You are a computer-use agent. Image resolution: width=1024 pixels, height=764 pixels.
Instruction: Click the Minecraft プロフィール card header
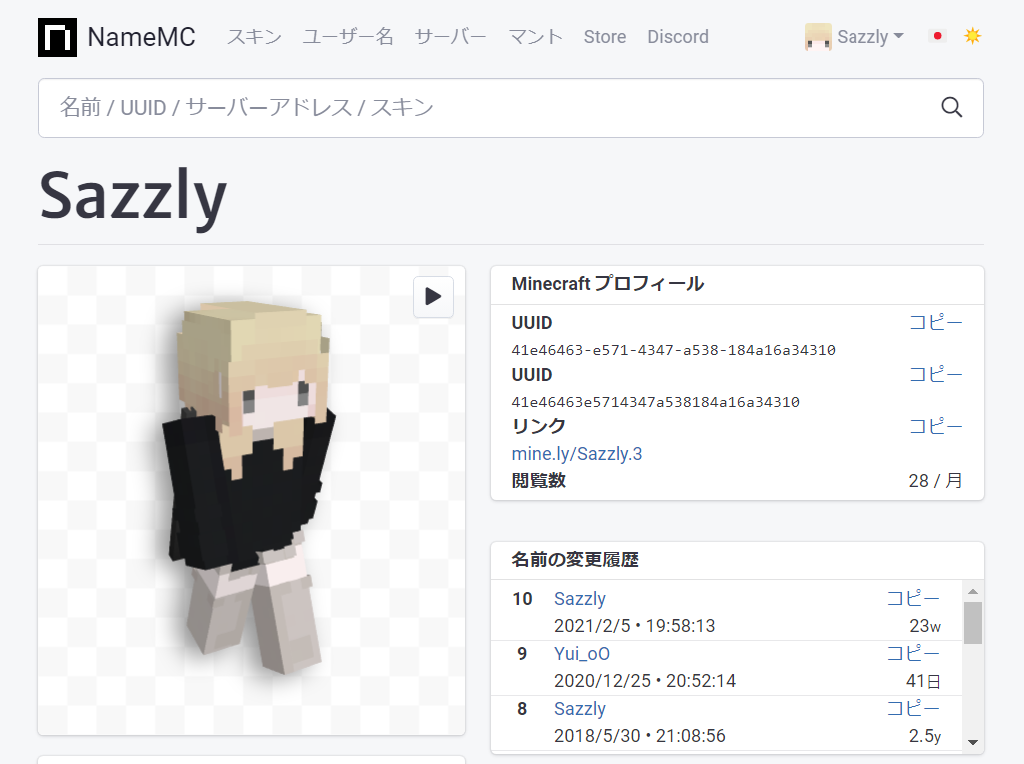coord(737,285)
